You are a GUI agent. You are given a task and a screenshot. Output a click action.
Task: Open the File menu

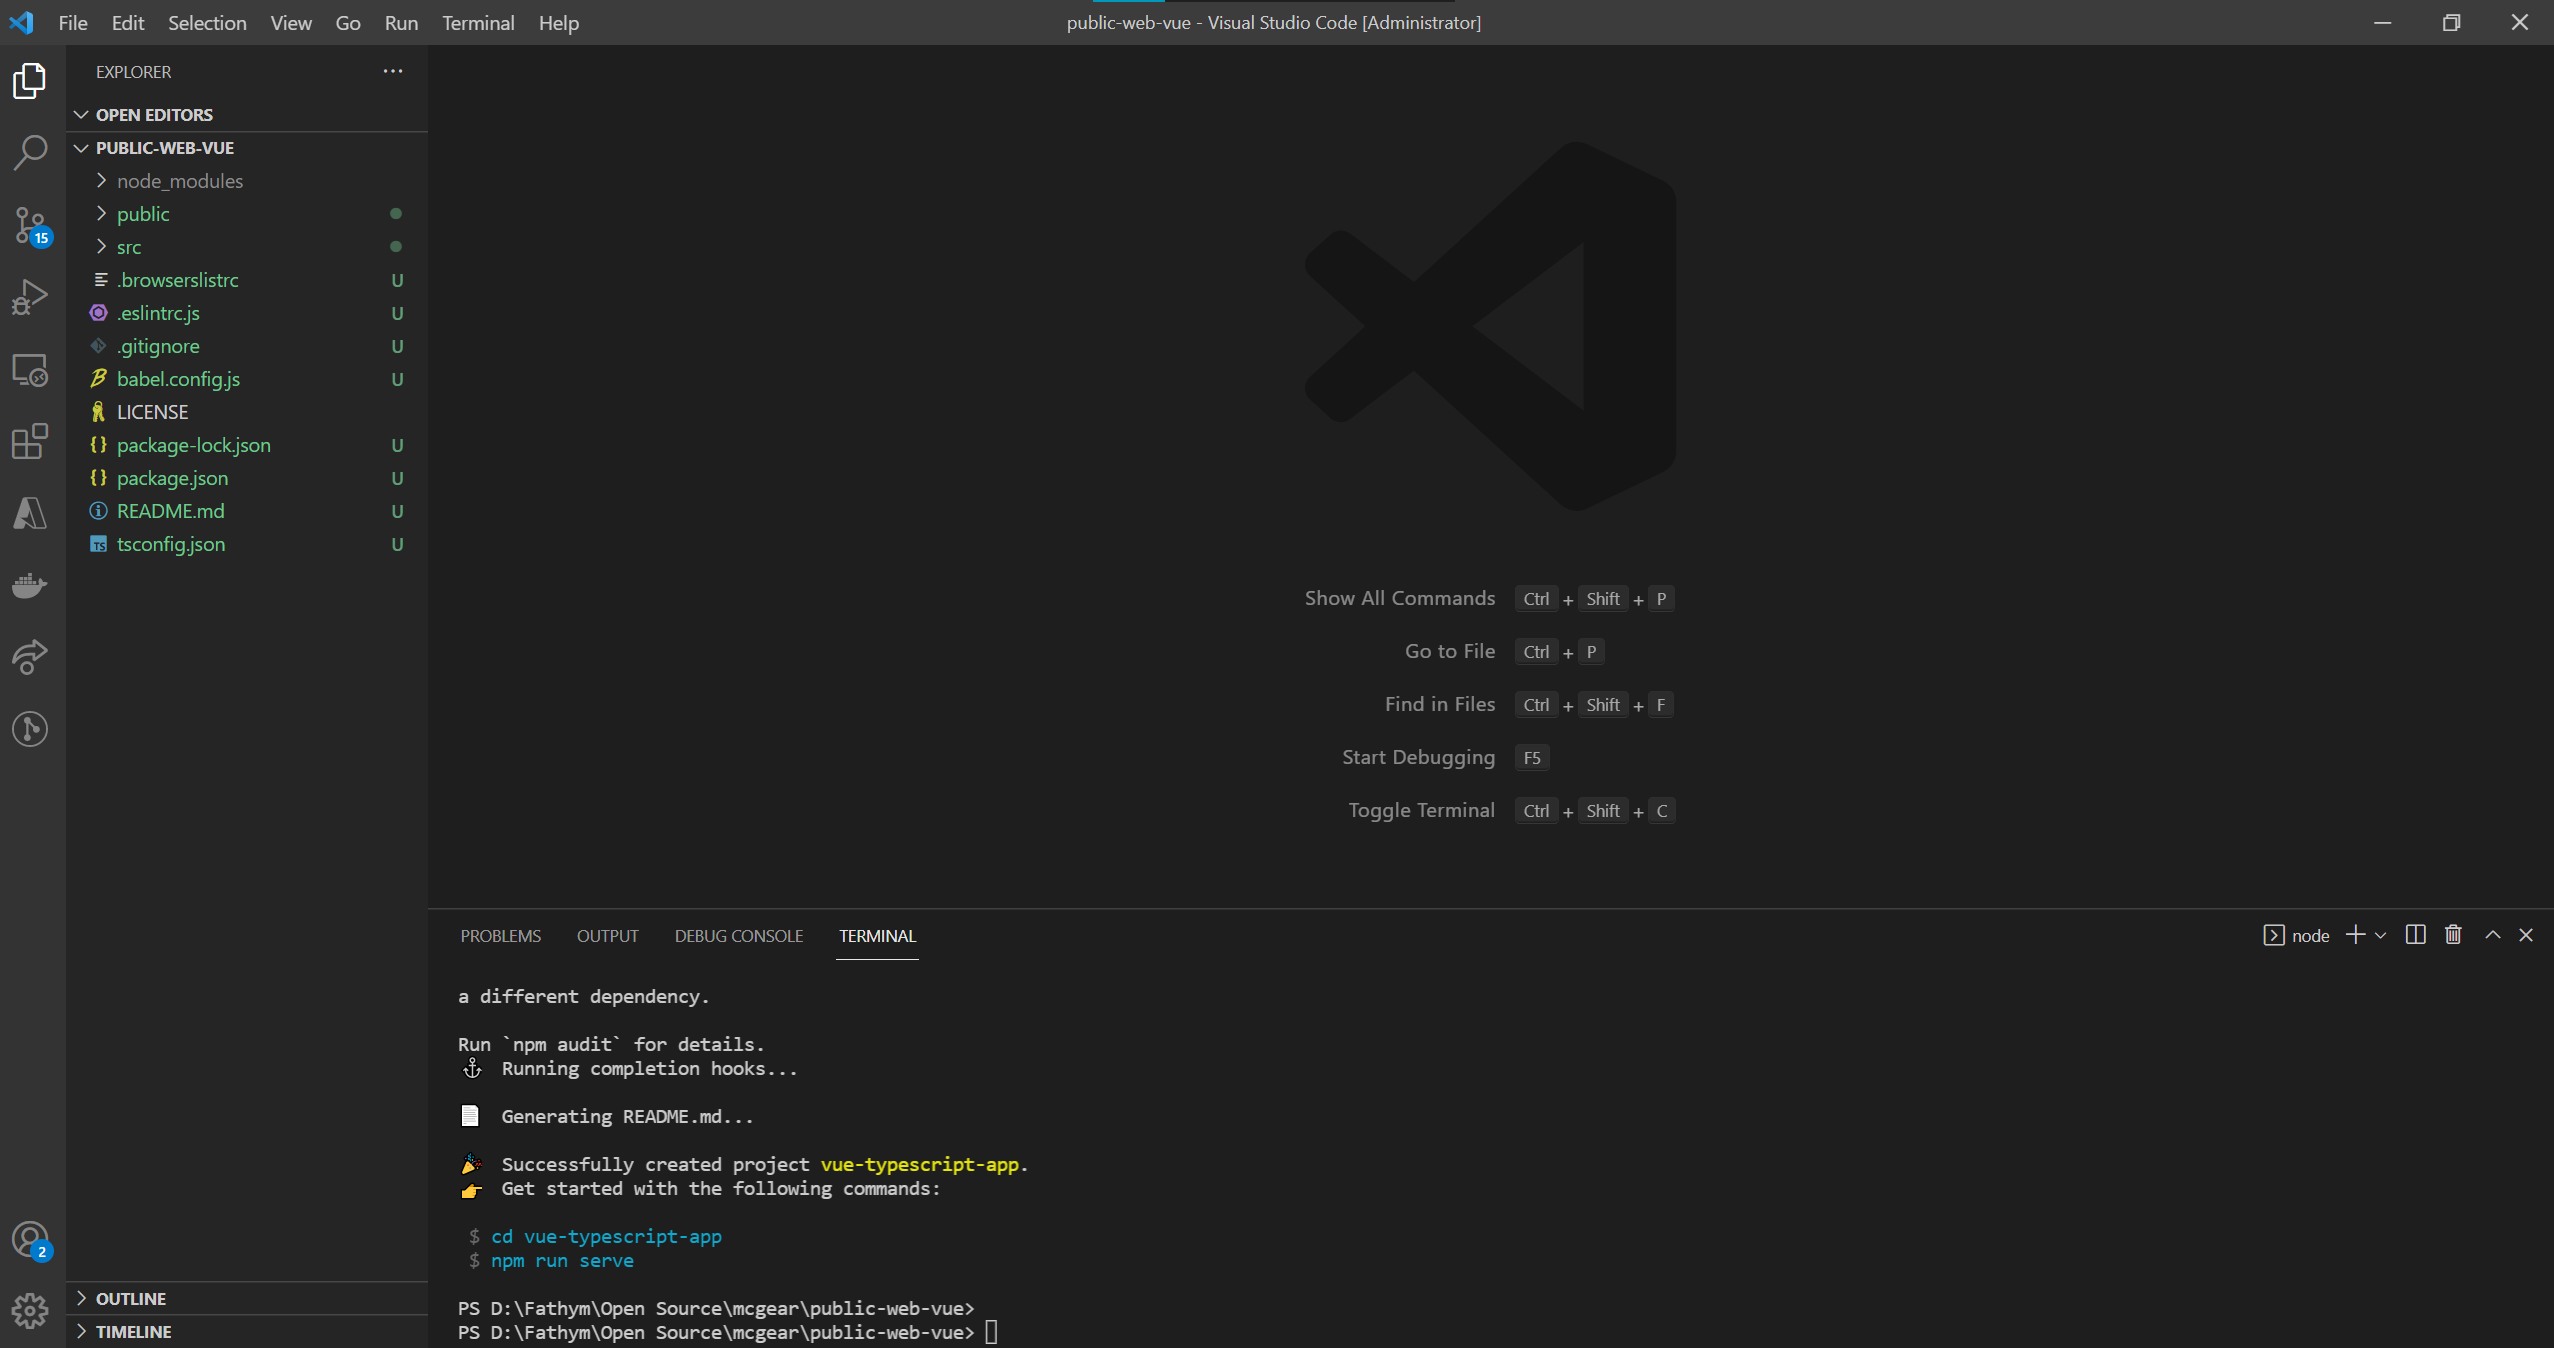(x=73, y=22)
